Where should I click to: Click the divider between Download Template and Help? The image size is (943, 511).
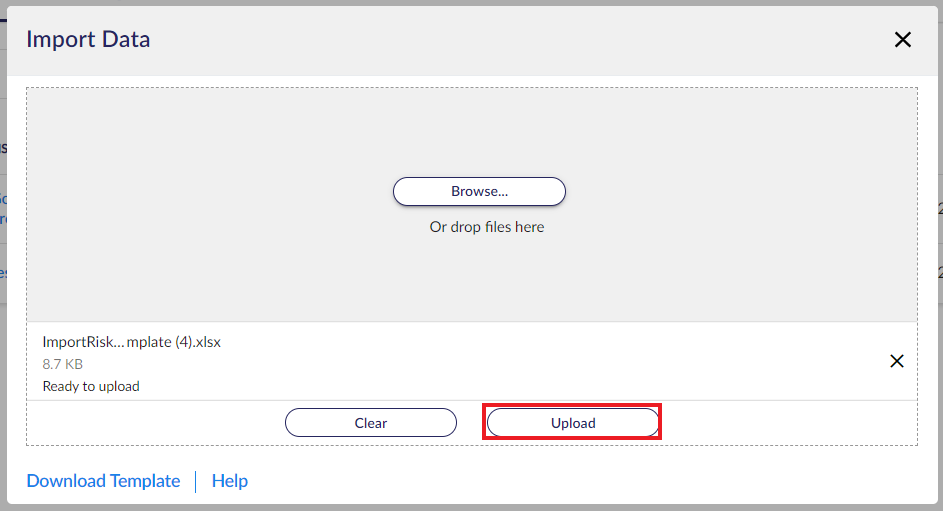point(195,482)
